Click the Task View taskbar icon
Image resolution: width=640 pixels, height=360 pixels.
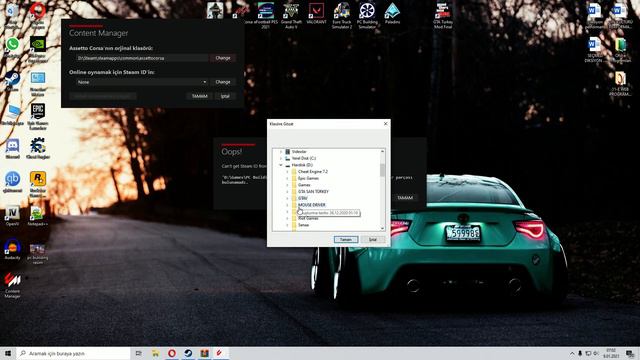(139, 353)
